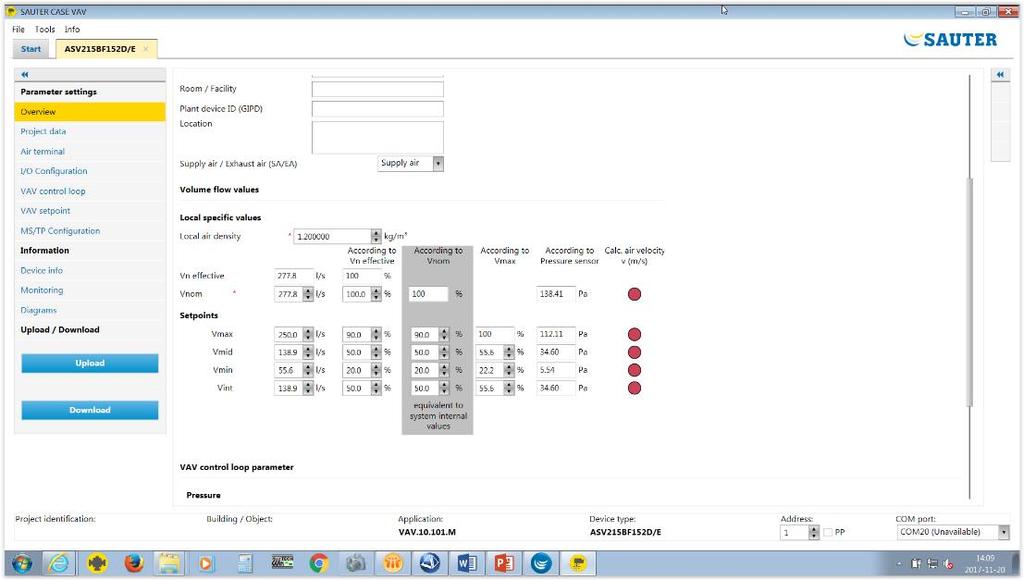Screen dimensions: 1024x580
Task: Open the Windows Start menu
Action: [22, 563]
